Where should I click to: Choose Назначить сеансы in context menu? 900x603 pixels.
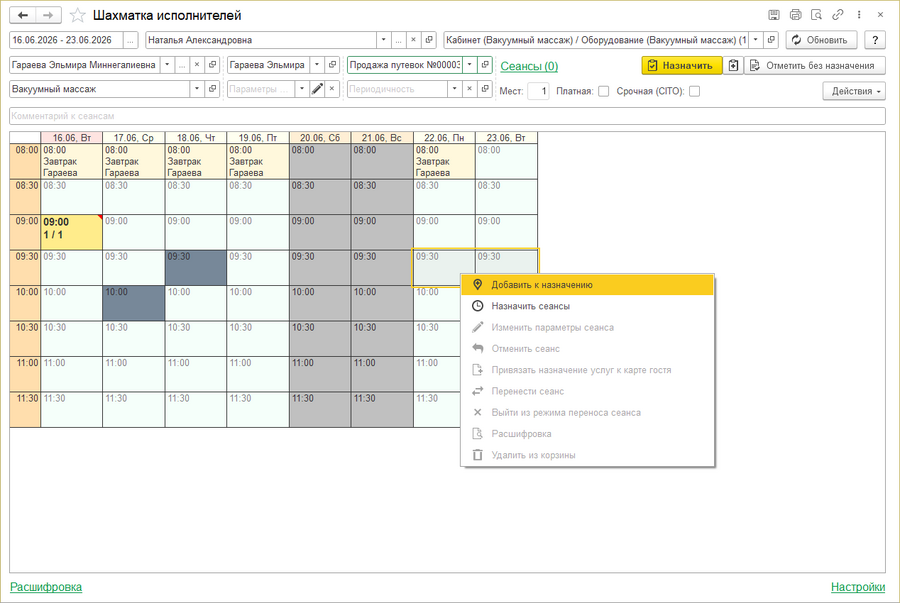[588, 306]
